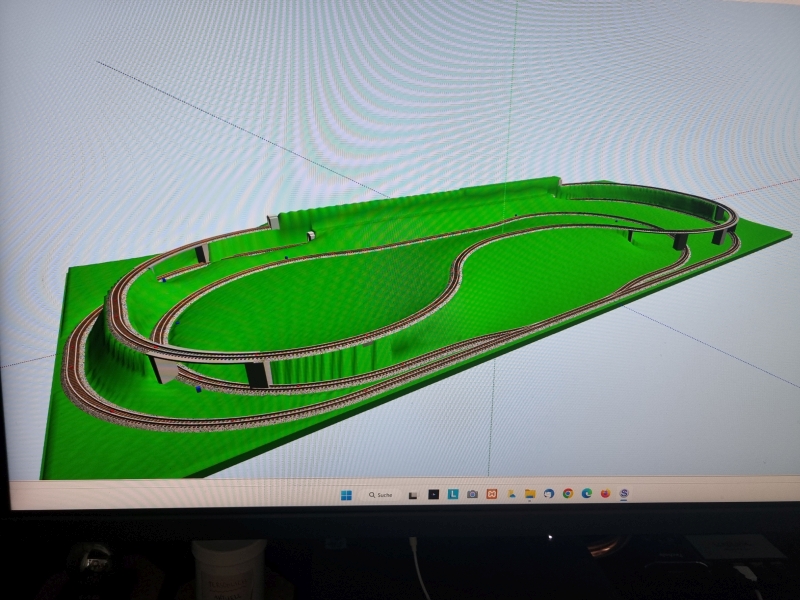
Task: Open the yellow photo icon in taskbar
Action: coord(511,495)
